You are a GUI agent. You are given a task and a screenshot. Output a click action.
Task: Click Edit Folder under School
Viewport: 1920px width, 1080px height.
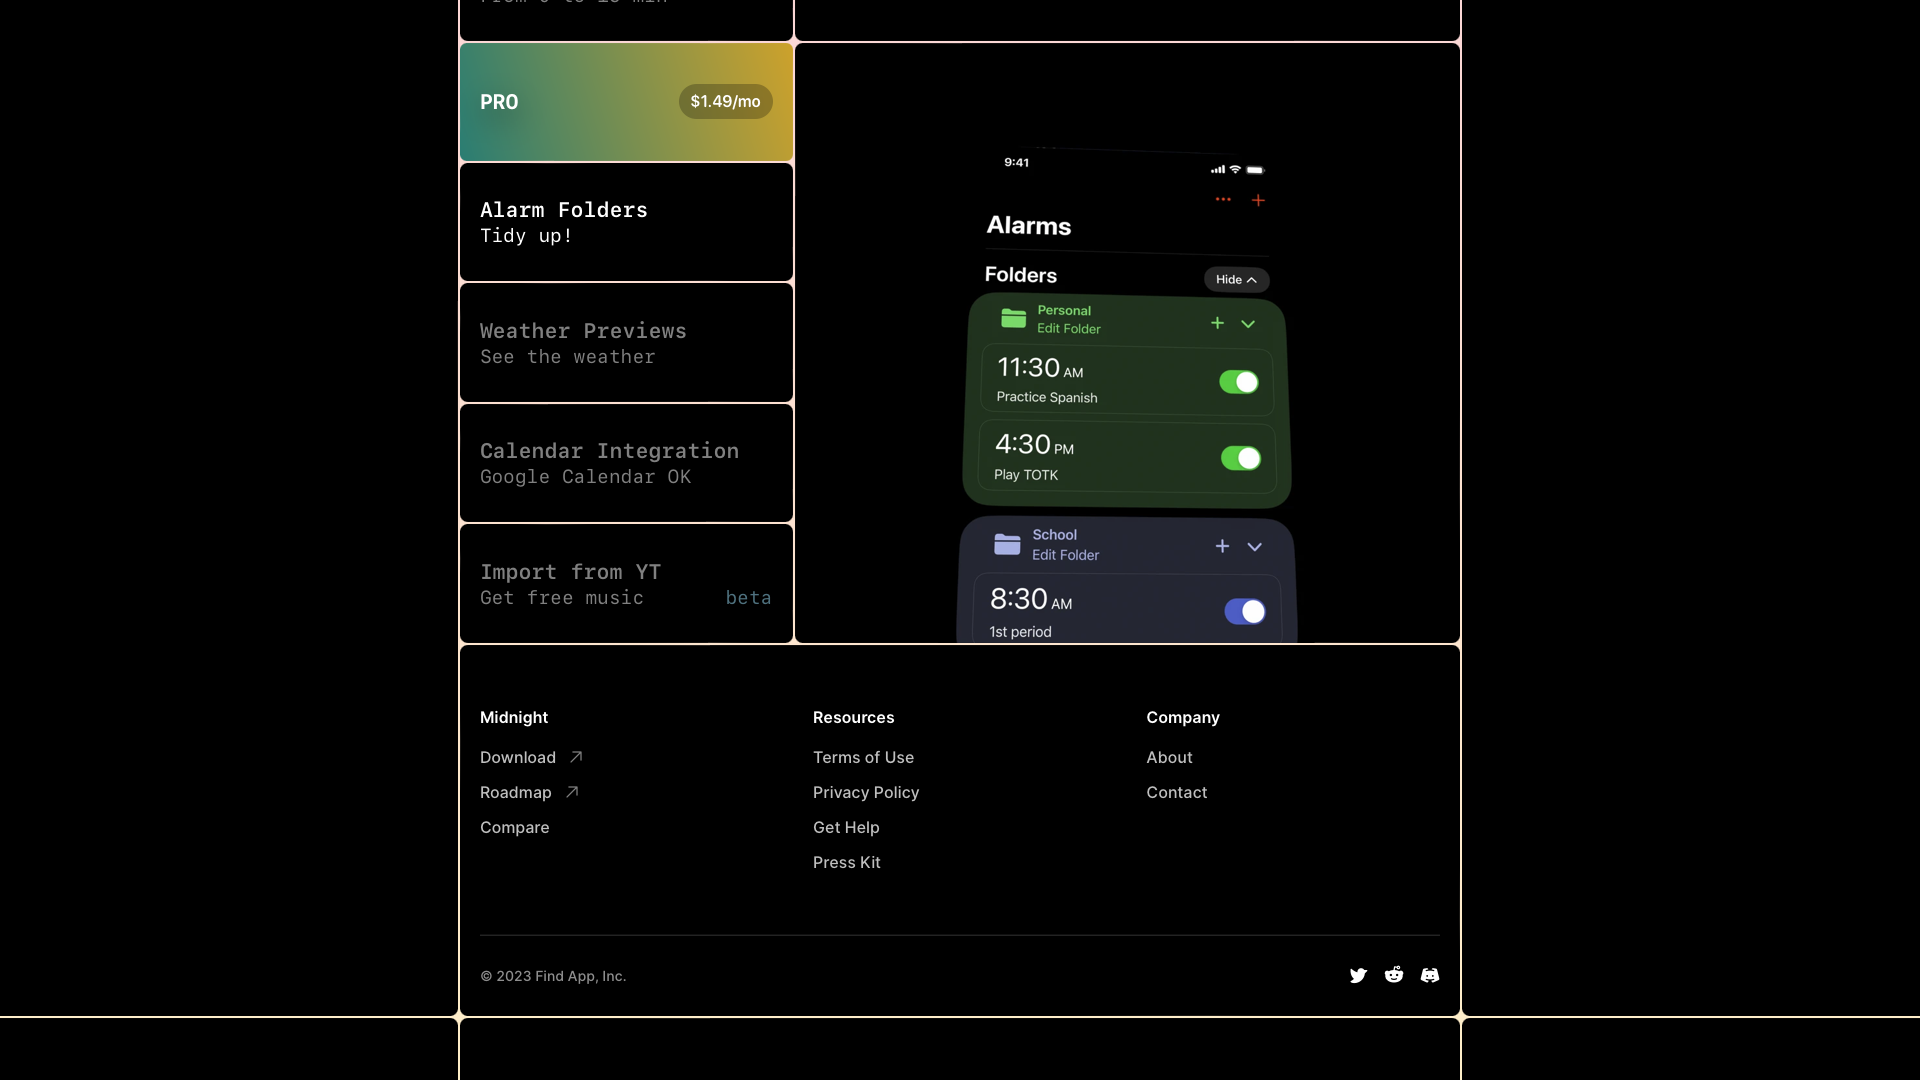(1066, 555)
